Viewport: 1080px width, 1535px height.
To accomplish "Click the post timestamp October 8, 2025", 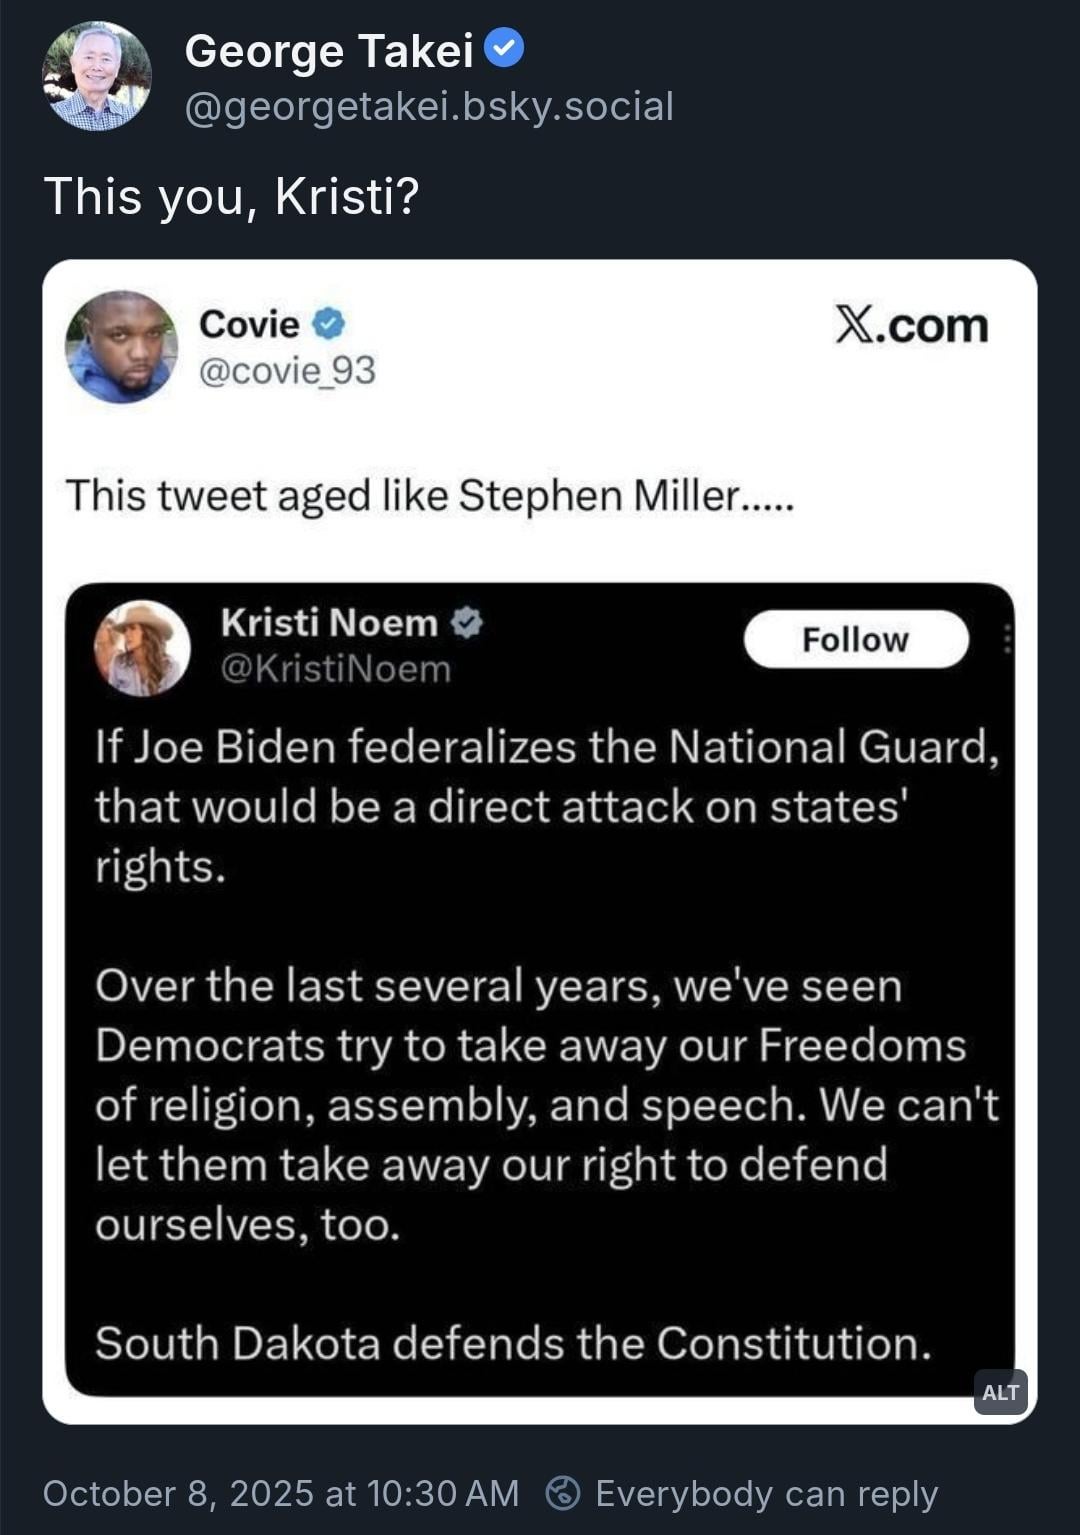I will coord(281,1493).
